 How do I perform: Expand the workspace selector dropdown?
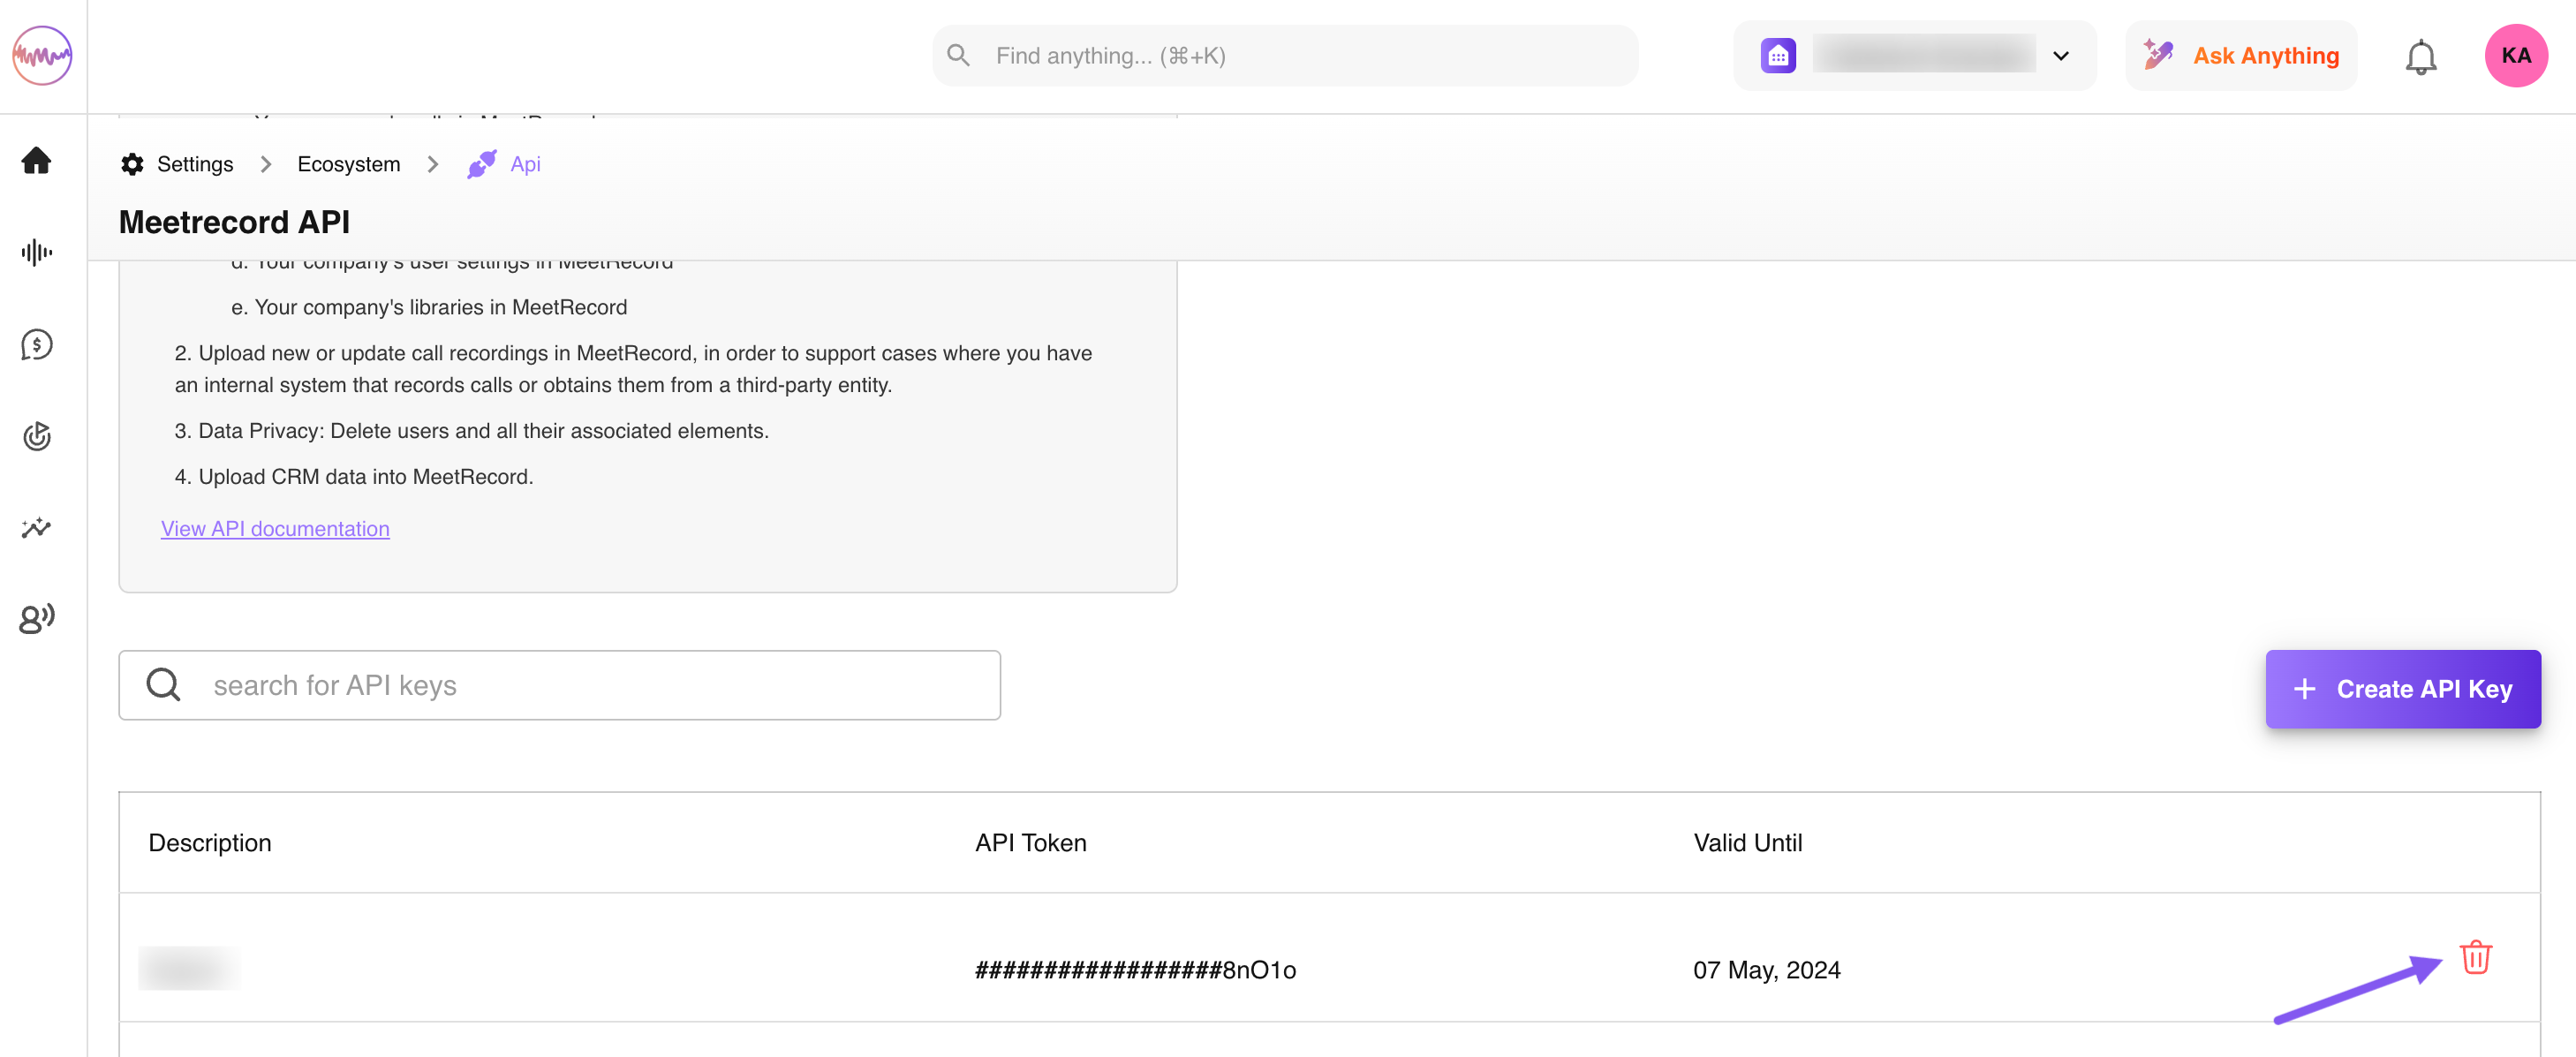tap(2061, 56)
